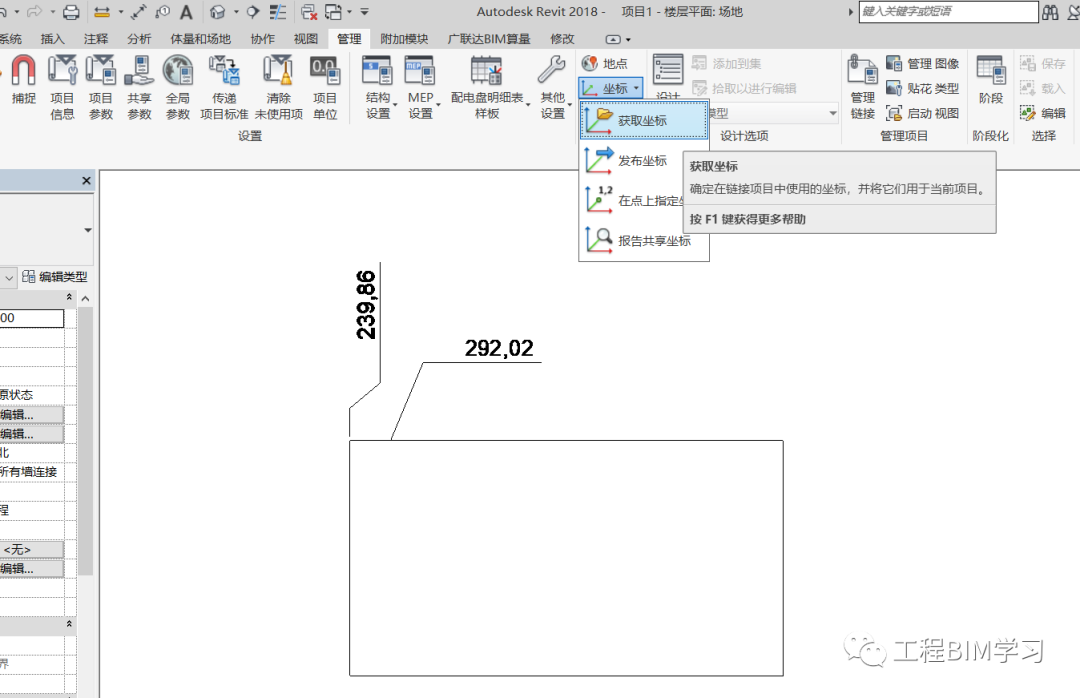Switch to the 广联达BIM算量 tab
The image size is (1080, 698).
click(x=489, y=39)
